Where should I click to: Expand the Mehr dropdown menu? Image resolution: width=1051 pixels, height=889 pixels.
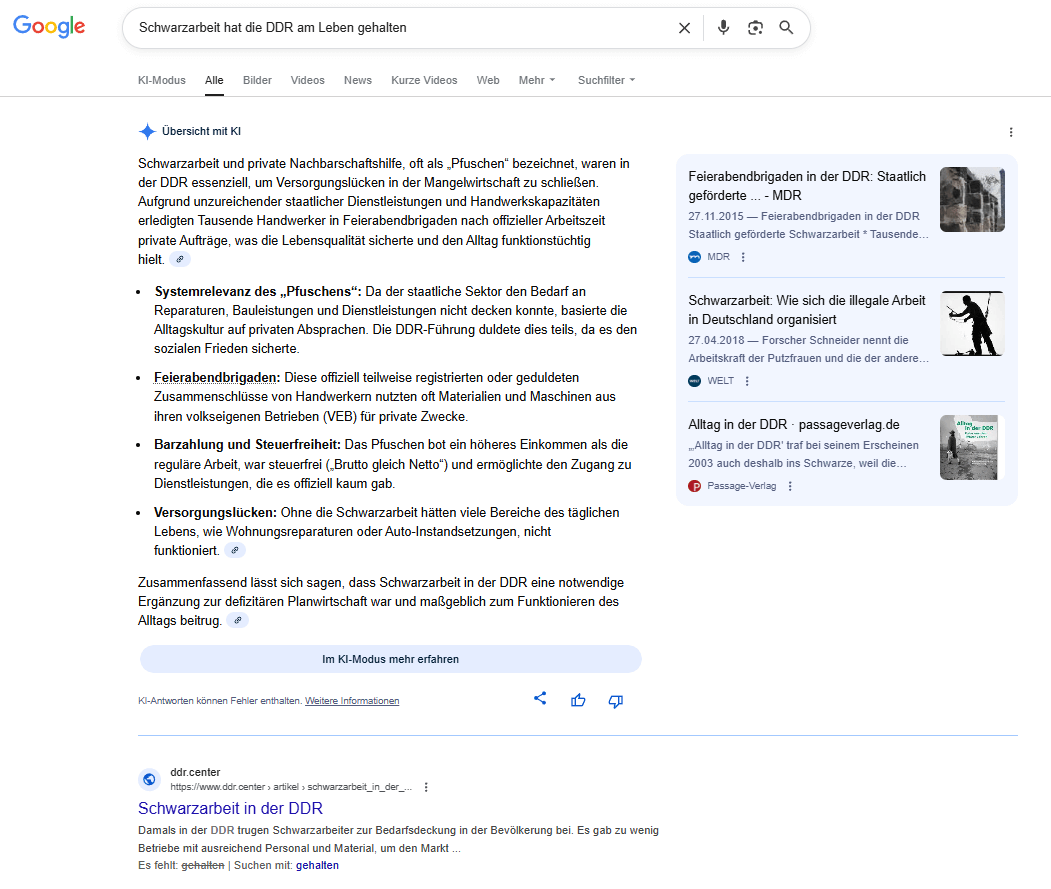point(537,80)
